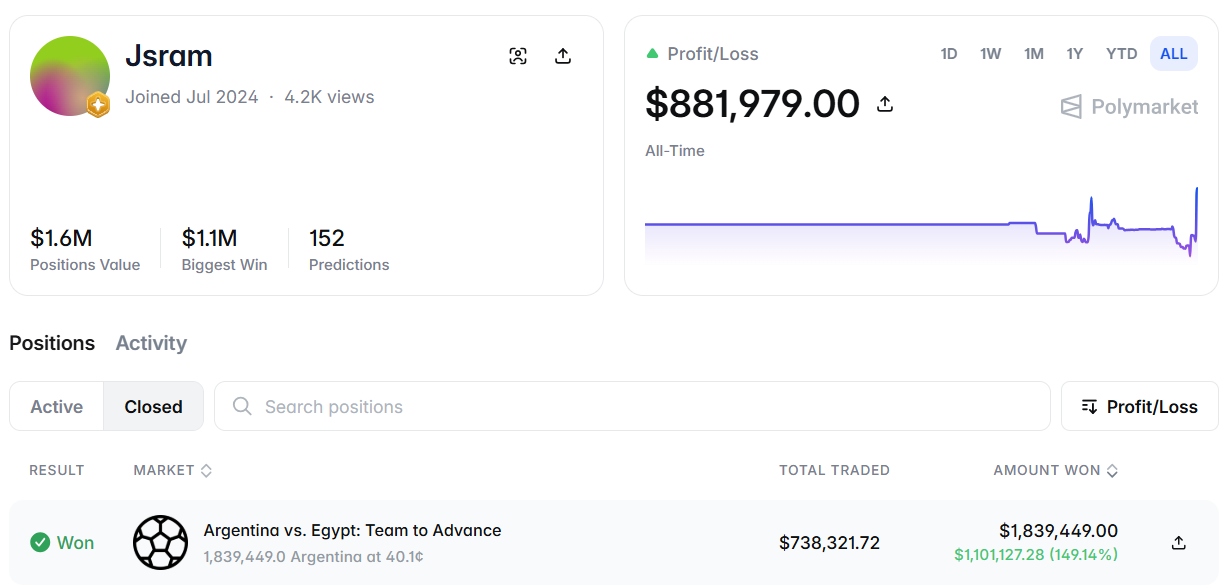Select the ALL time range

(x=1174, y=54)
